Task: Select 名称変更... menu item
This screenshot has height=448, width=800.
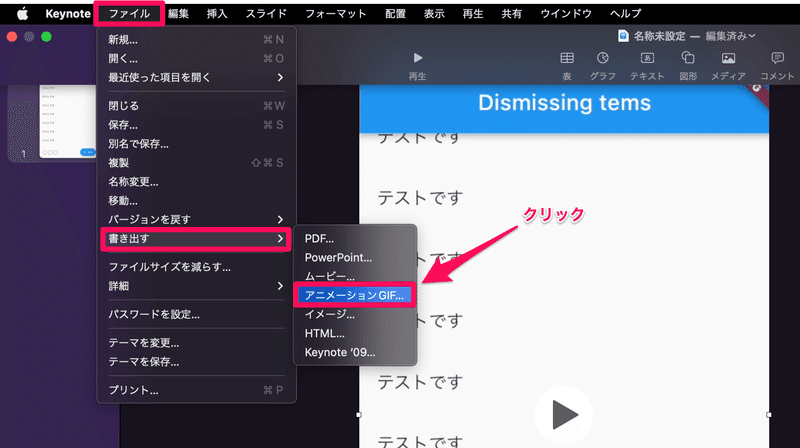Action: point(196,182)
